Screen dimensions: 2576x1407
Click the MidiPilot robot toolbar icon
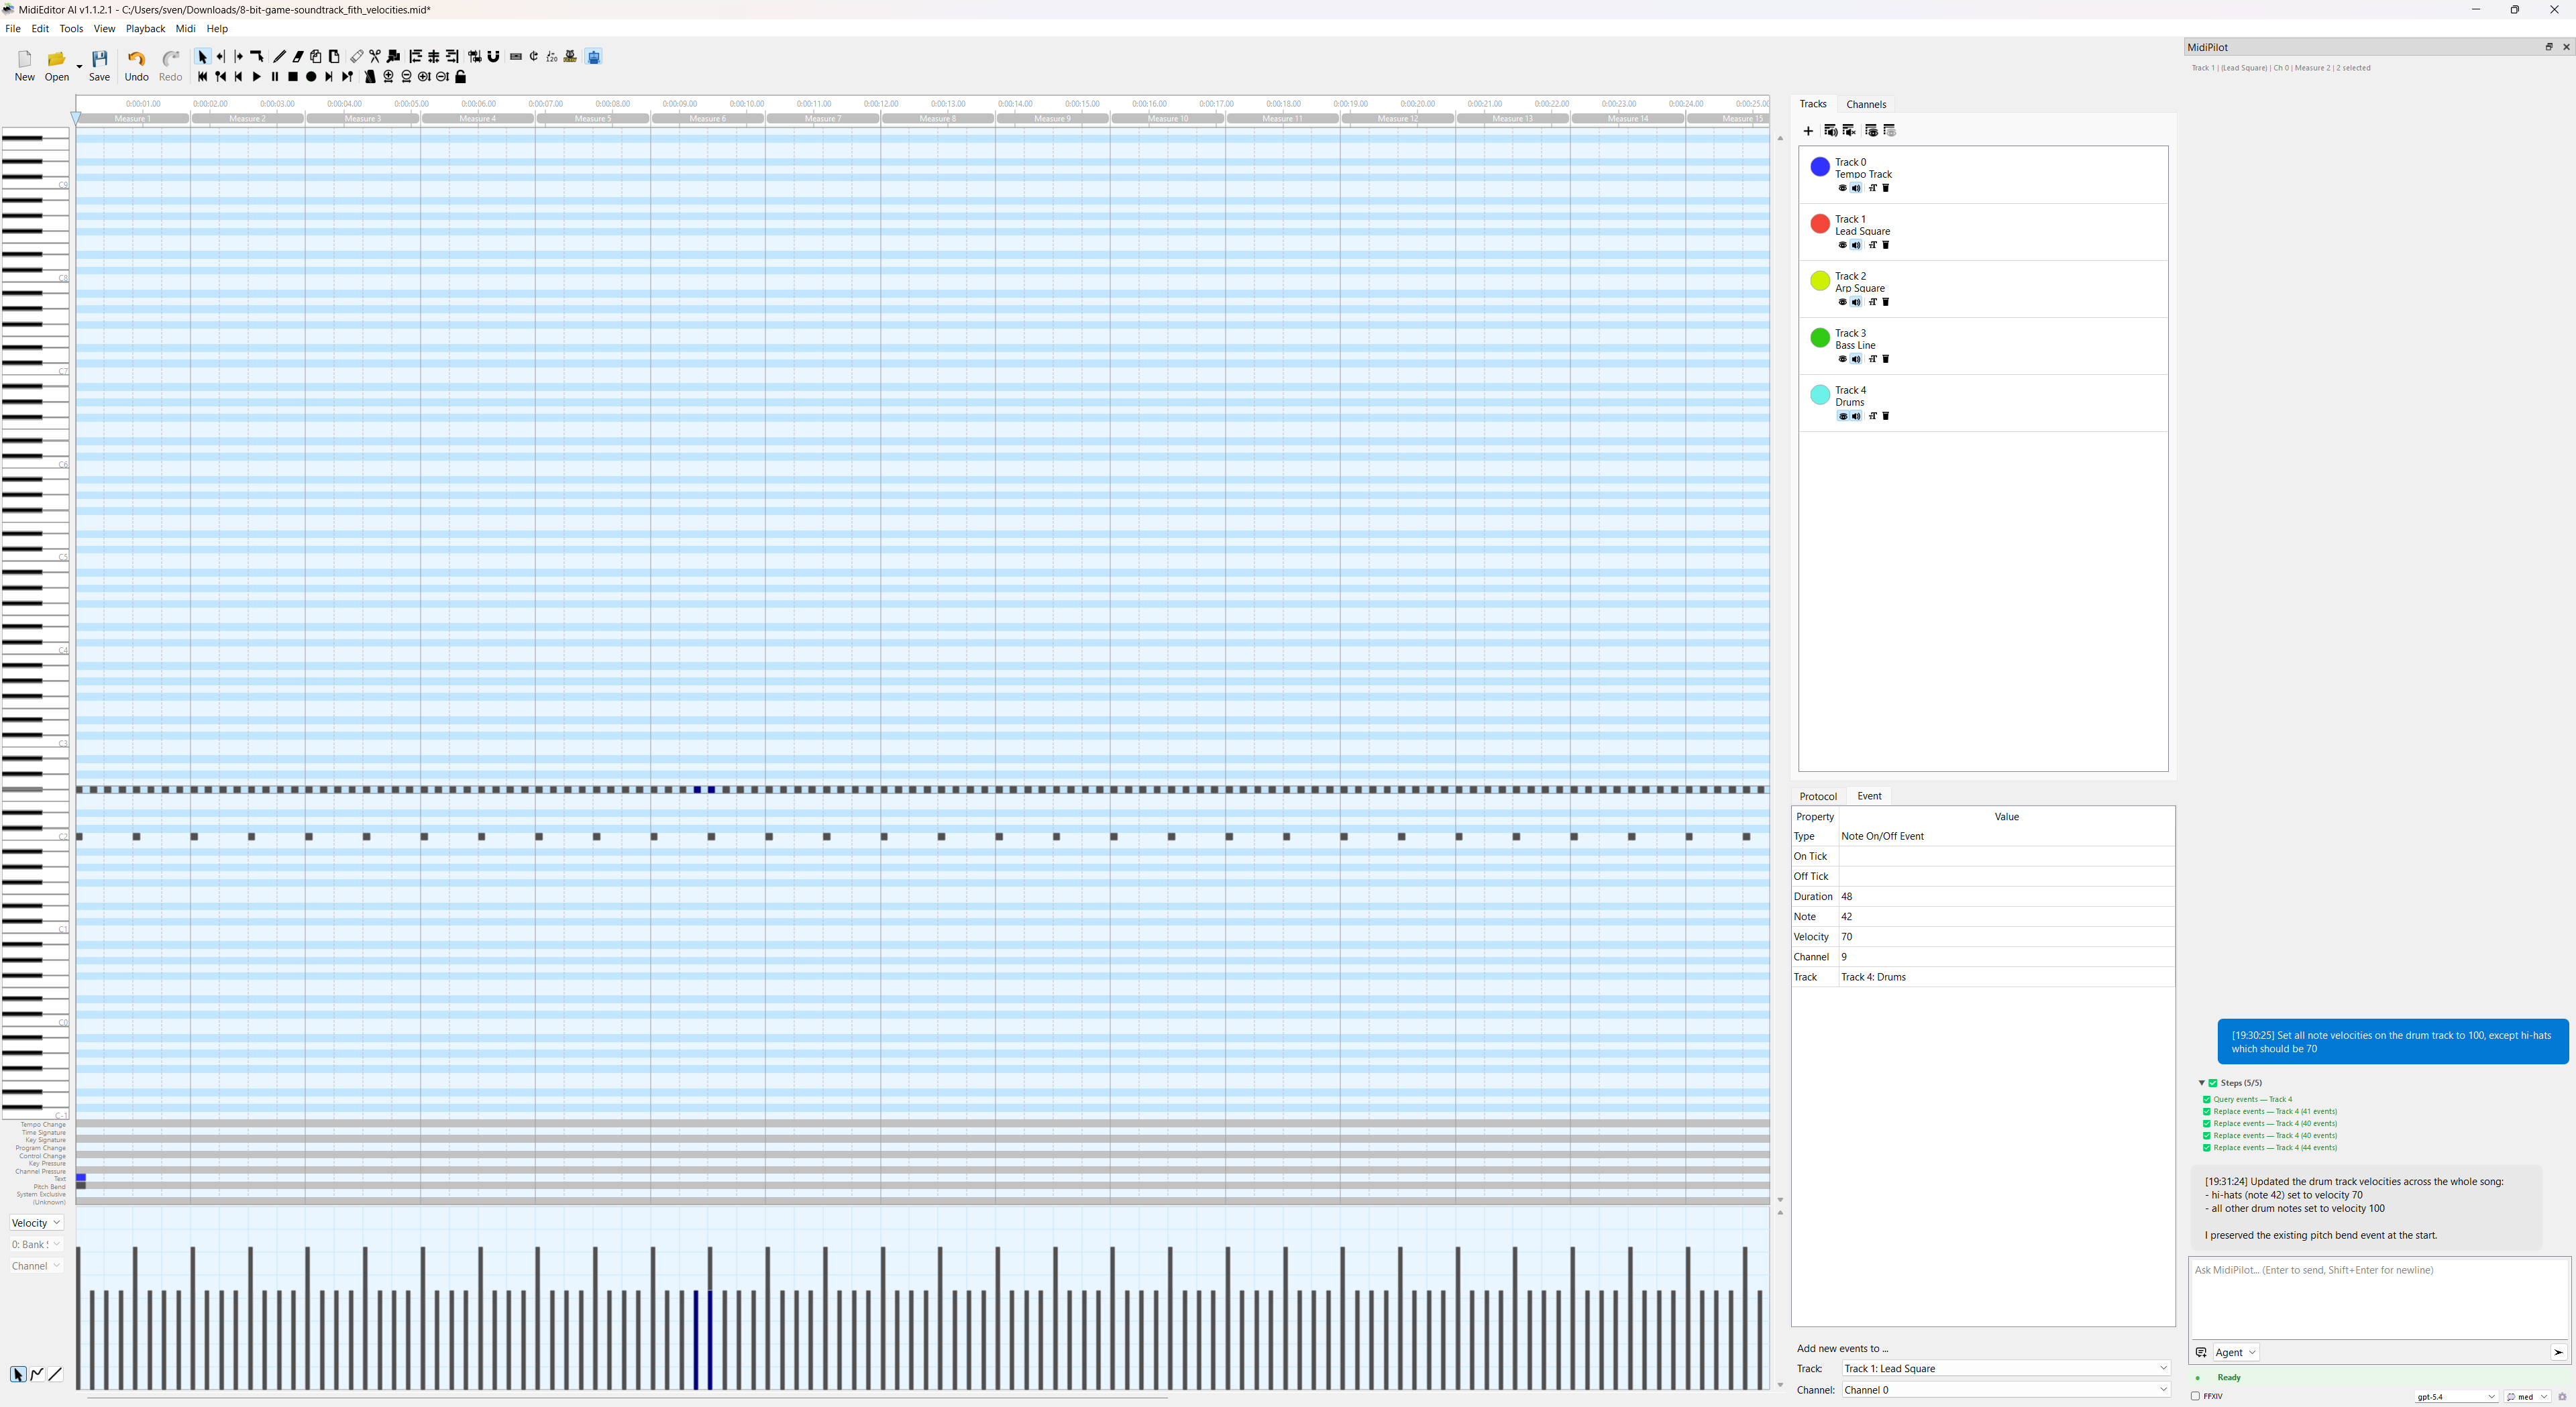coord(594,57)
